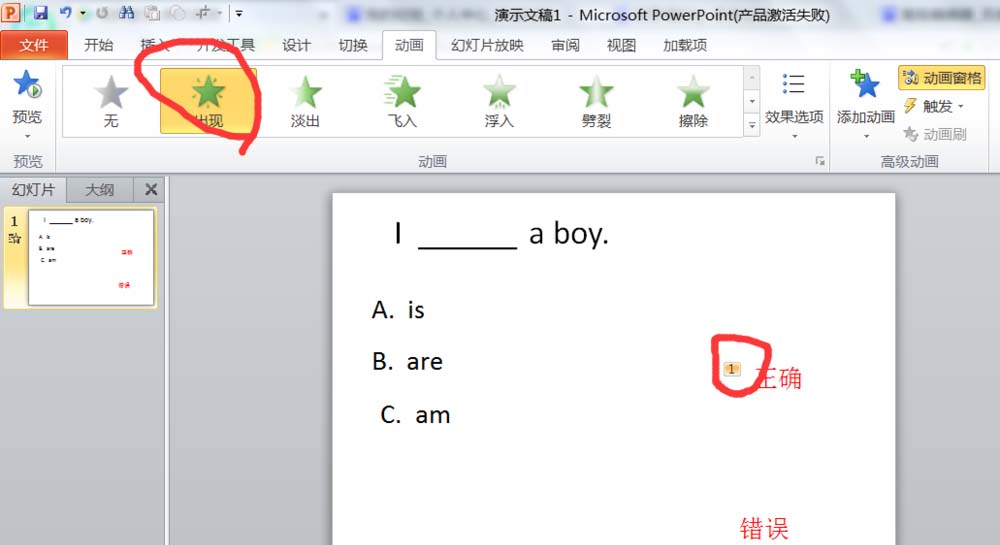
Task: Open the 视图 (View) ribbon tab
Action: point(621,45)
